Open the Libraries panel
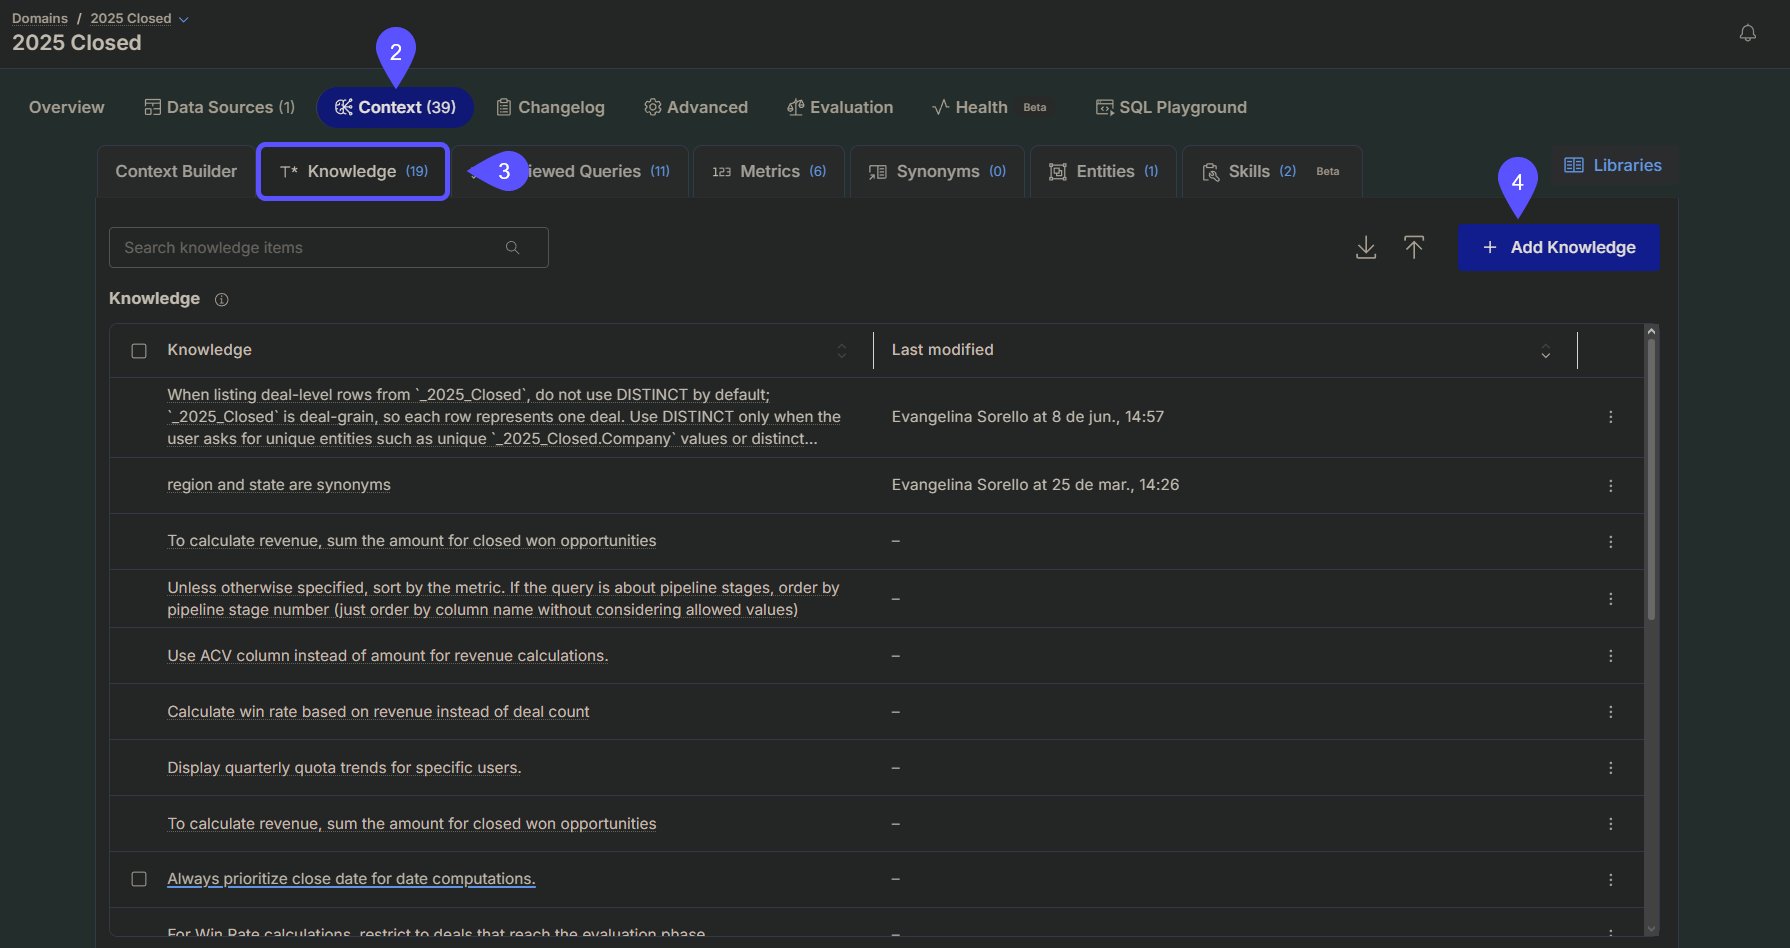Screen dimensions: 1790x948 pyautogui.click(x=1613, y=165)
